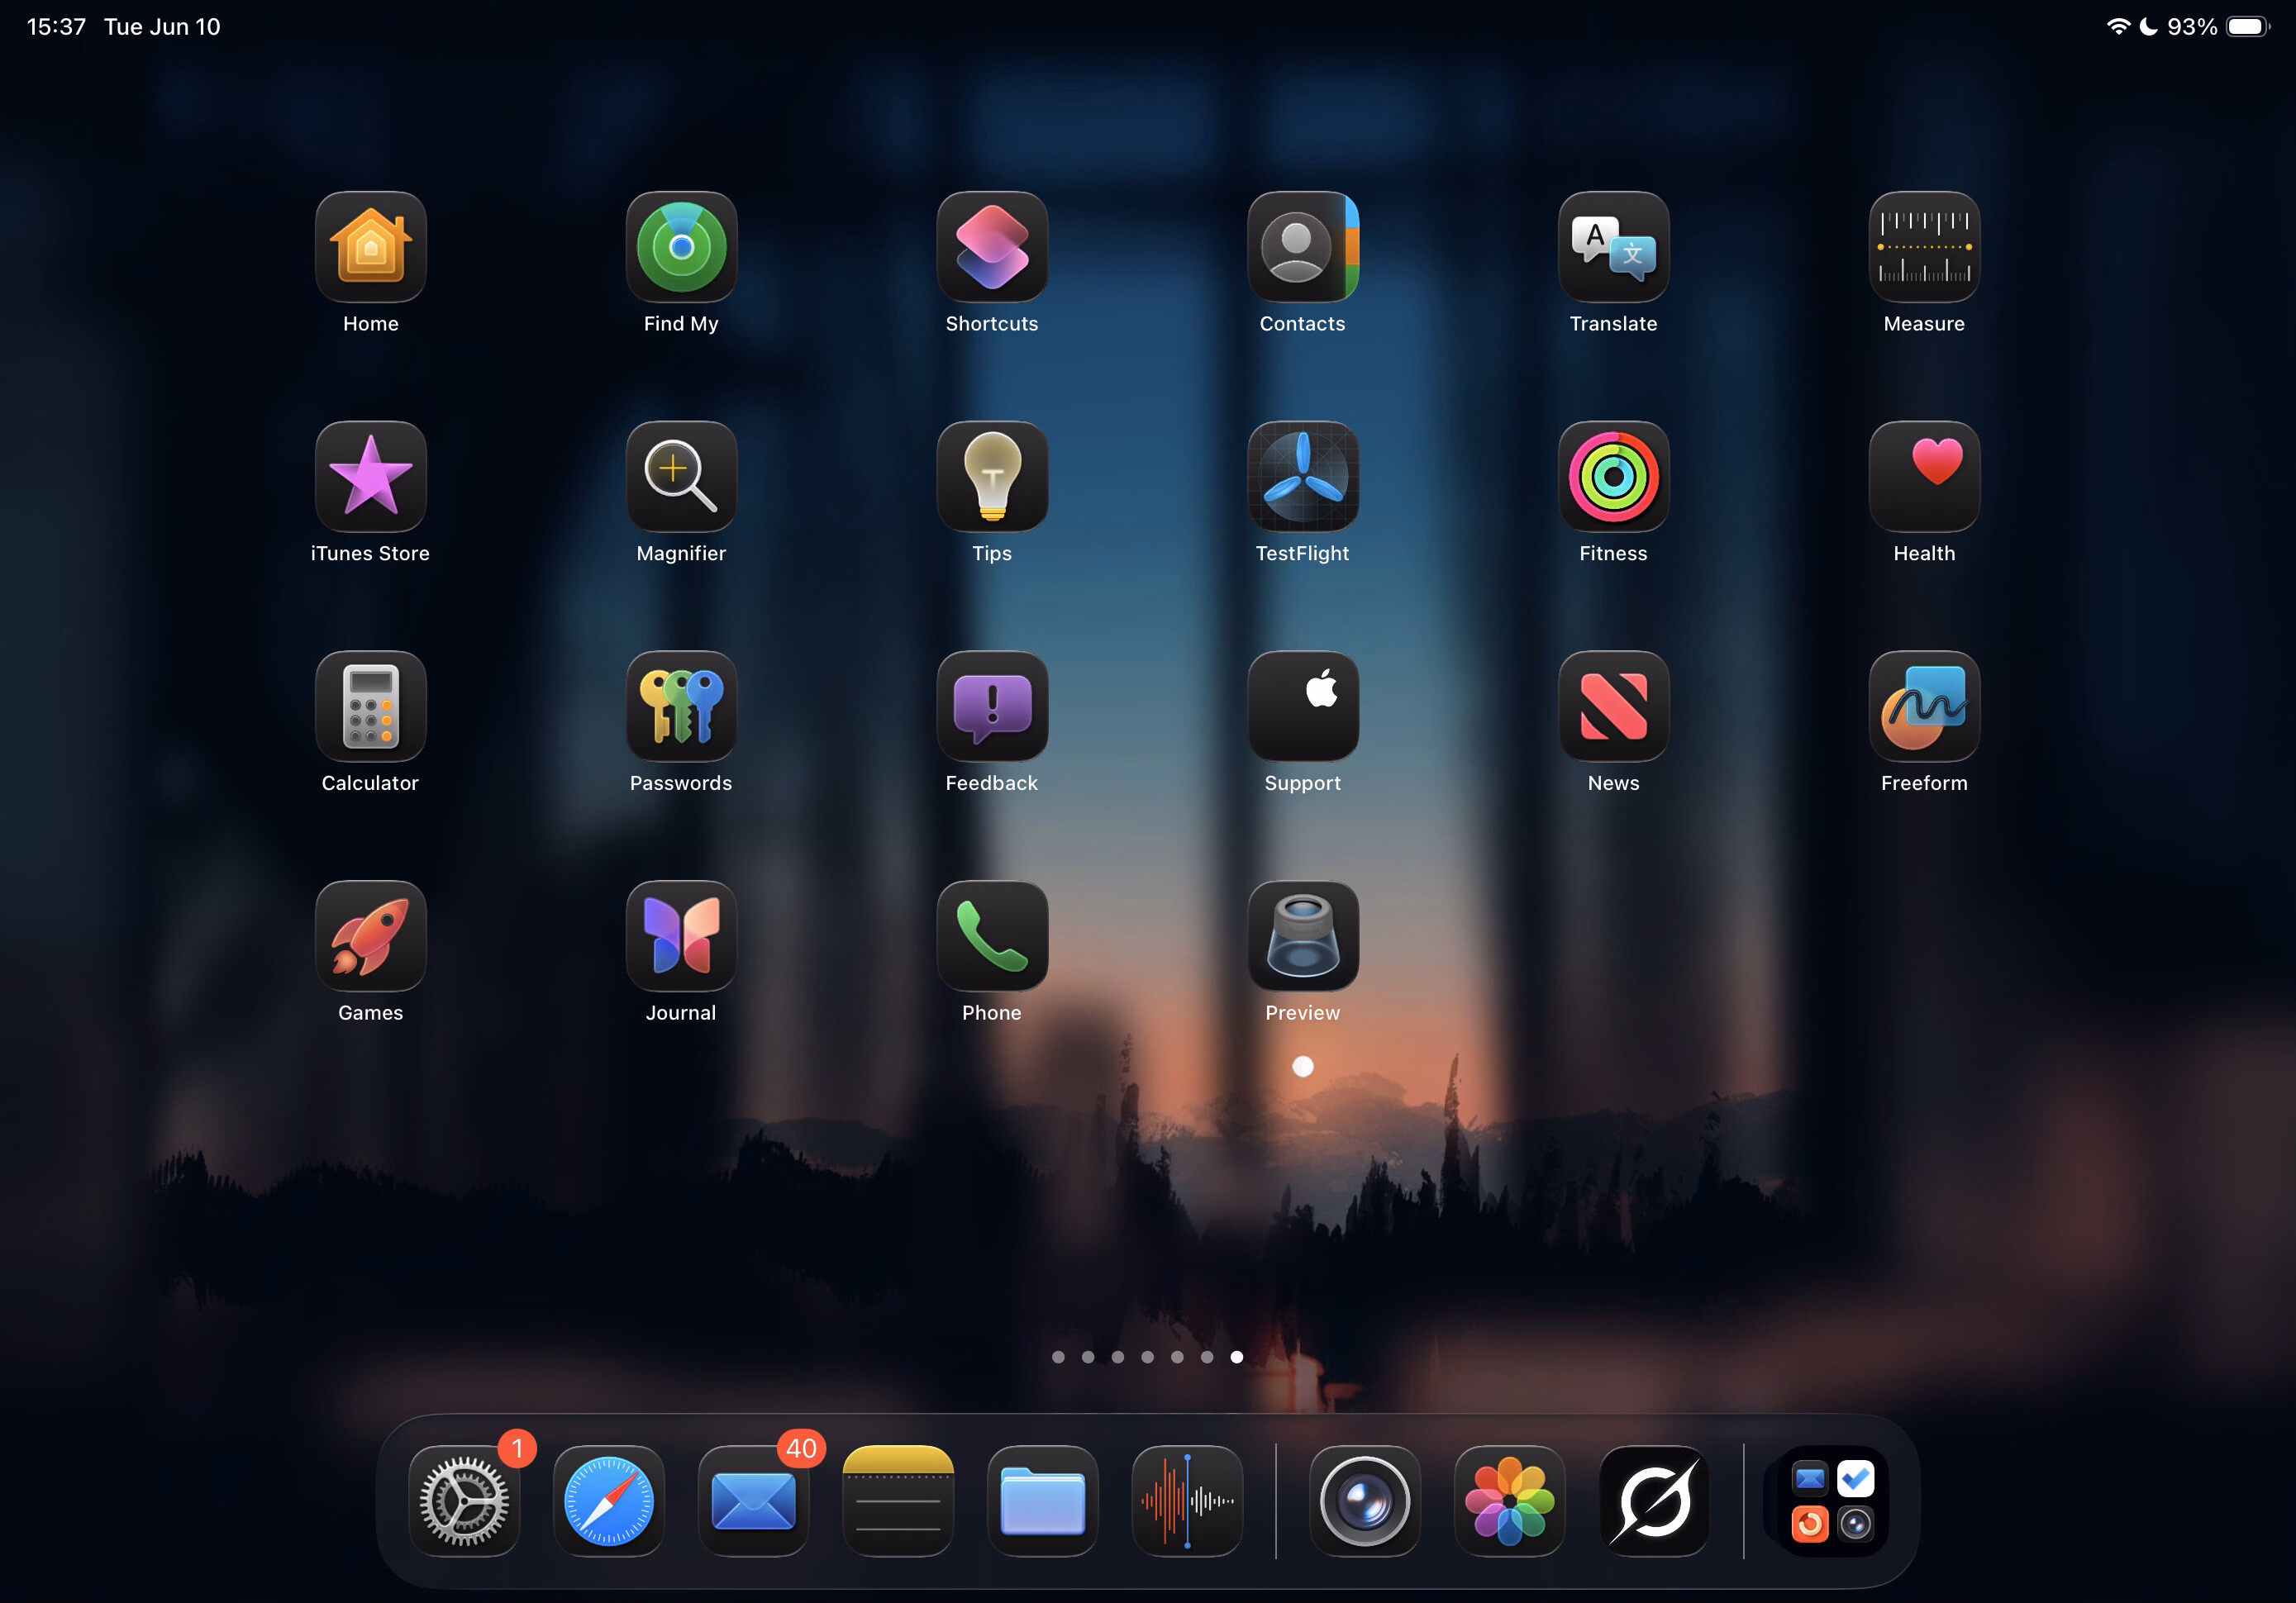Launch the Translate app
Screen dimensions: 2296x1603
pyautogui.click(x=1614, y=247)
